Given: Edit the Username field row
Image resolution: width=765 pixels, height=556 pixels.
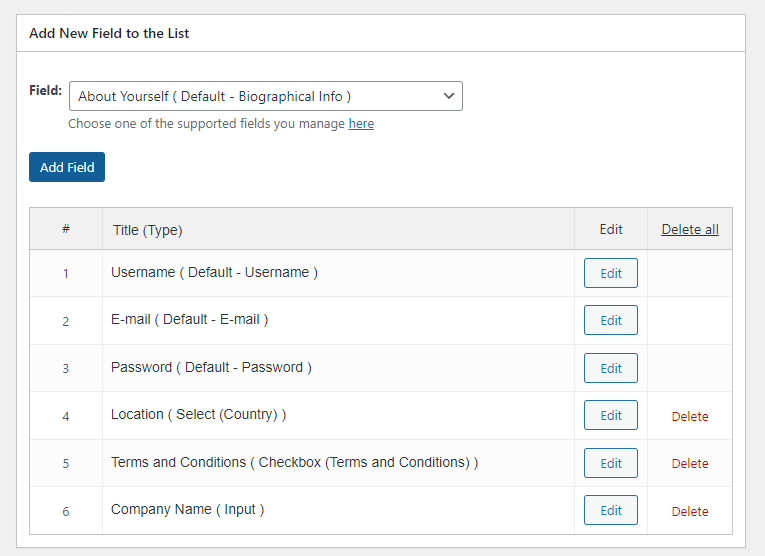Looking at the screenshot, I should coord(611,273).
